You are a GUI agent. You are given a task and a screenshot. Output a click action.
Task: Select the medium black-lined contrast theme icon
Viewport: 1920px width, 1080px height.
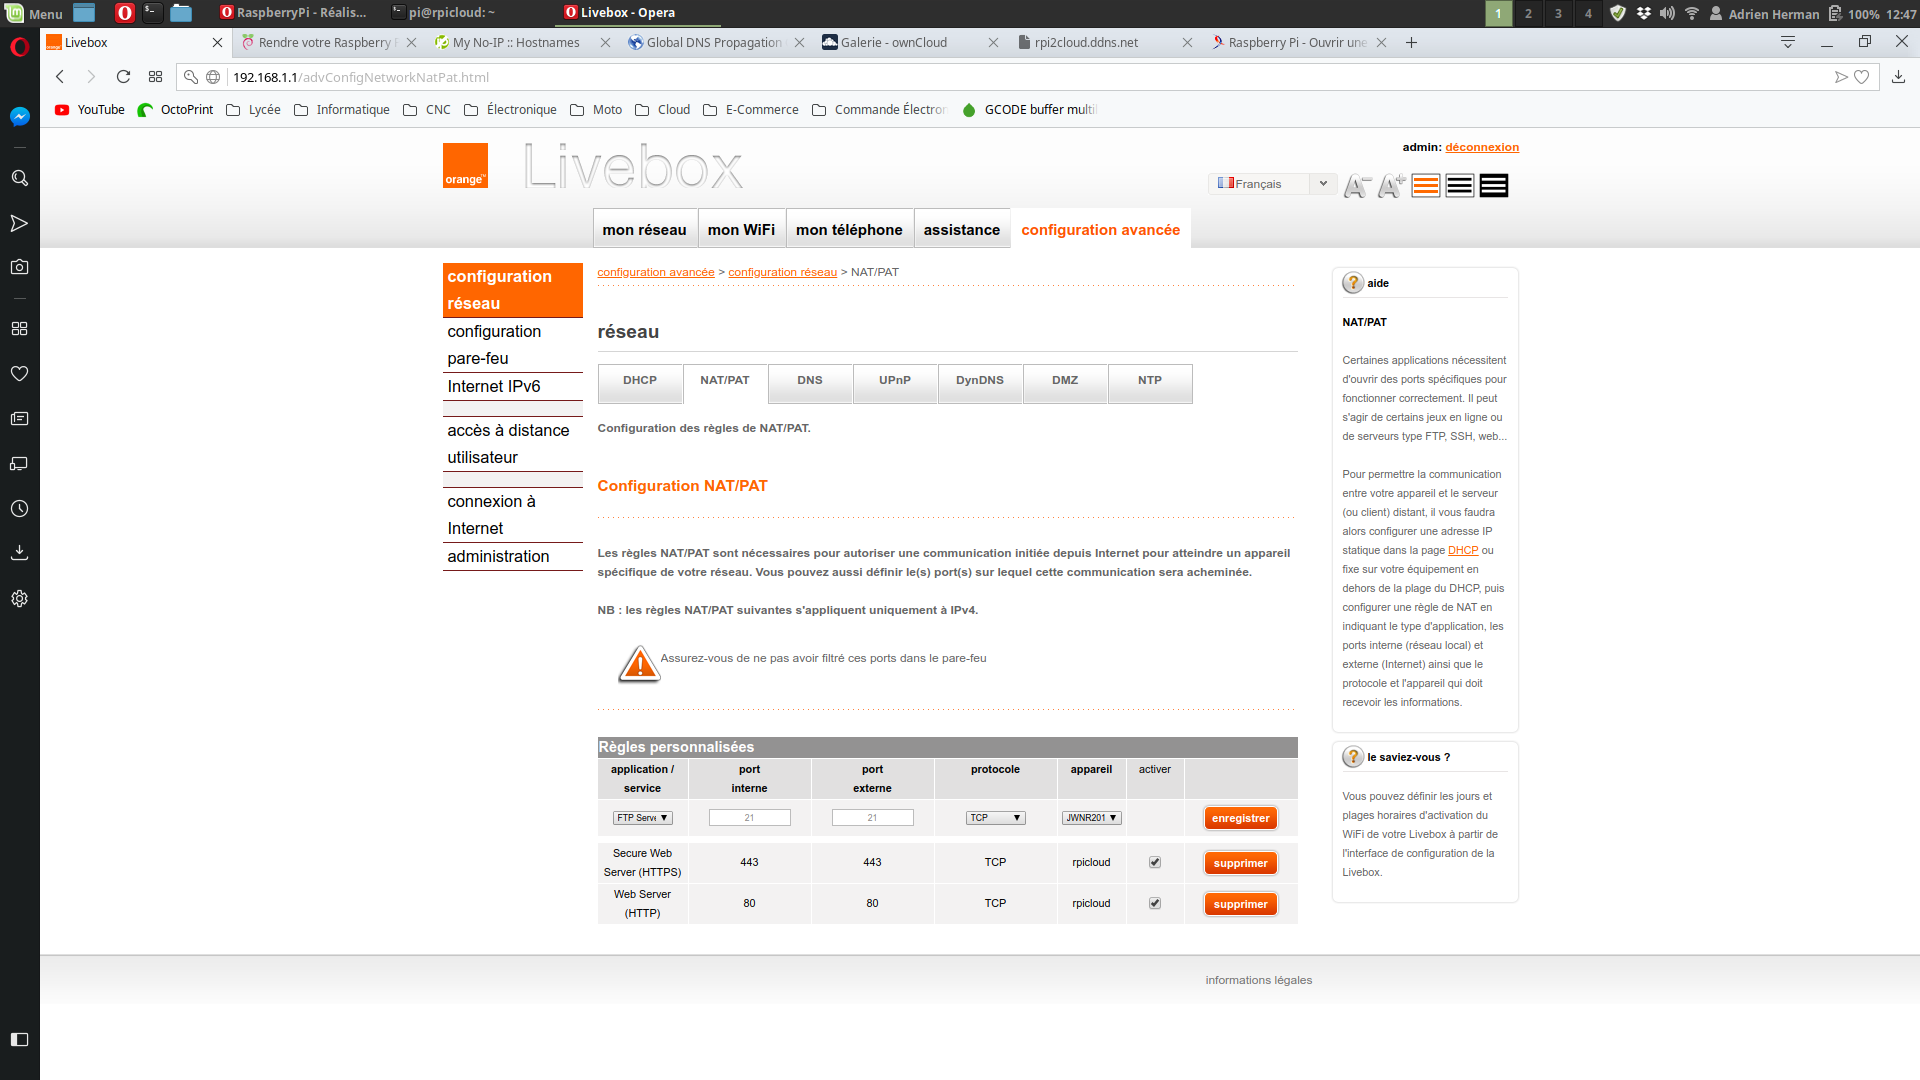click(1460, 186)
